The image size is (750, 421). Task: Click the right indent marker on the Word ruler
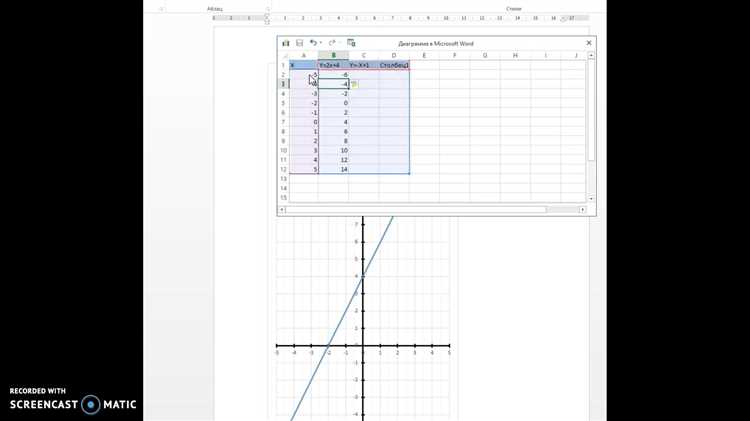pos(563,19)
